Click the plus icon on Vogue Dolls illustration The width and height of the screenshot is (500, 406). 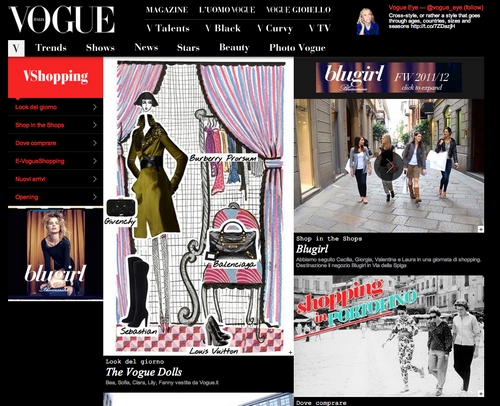290,352
